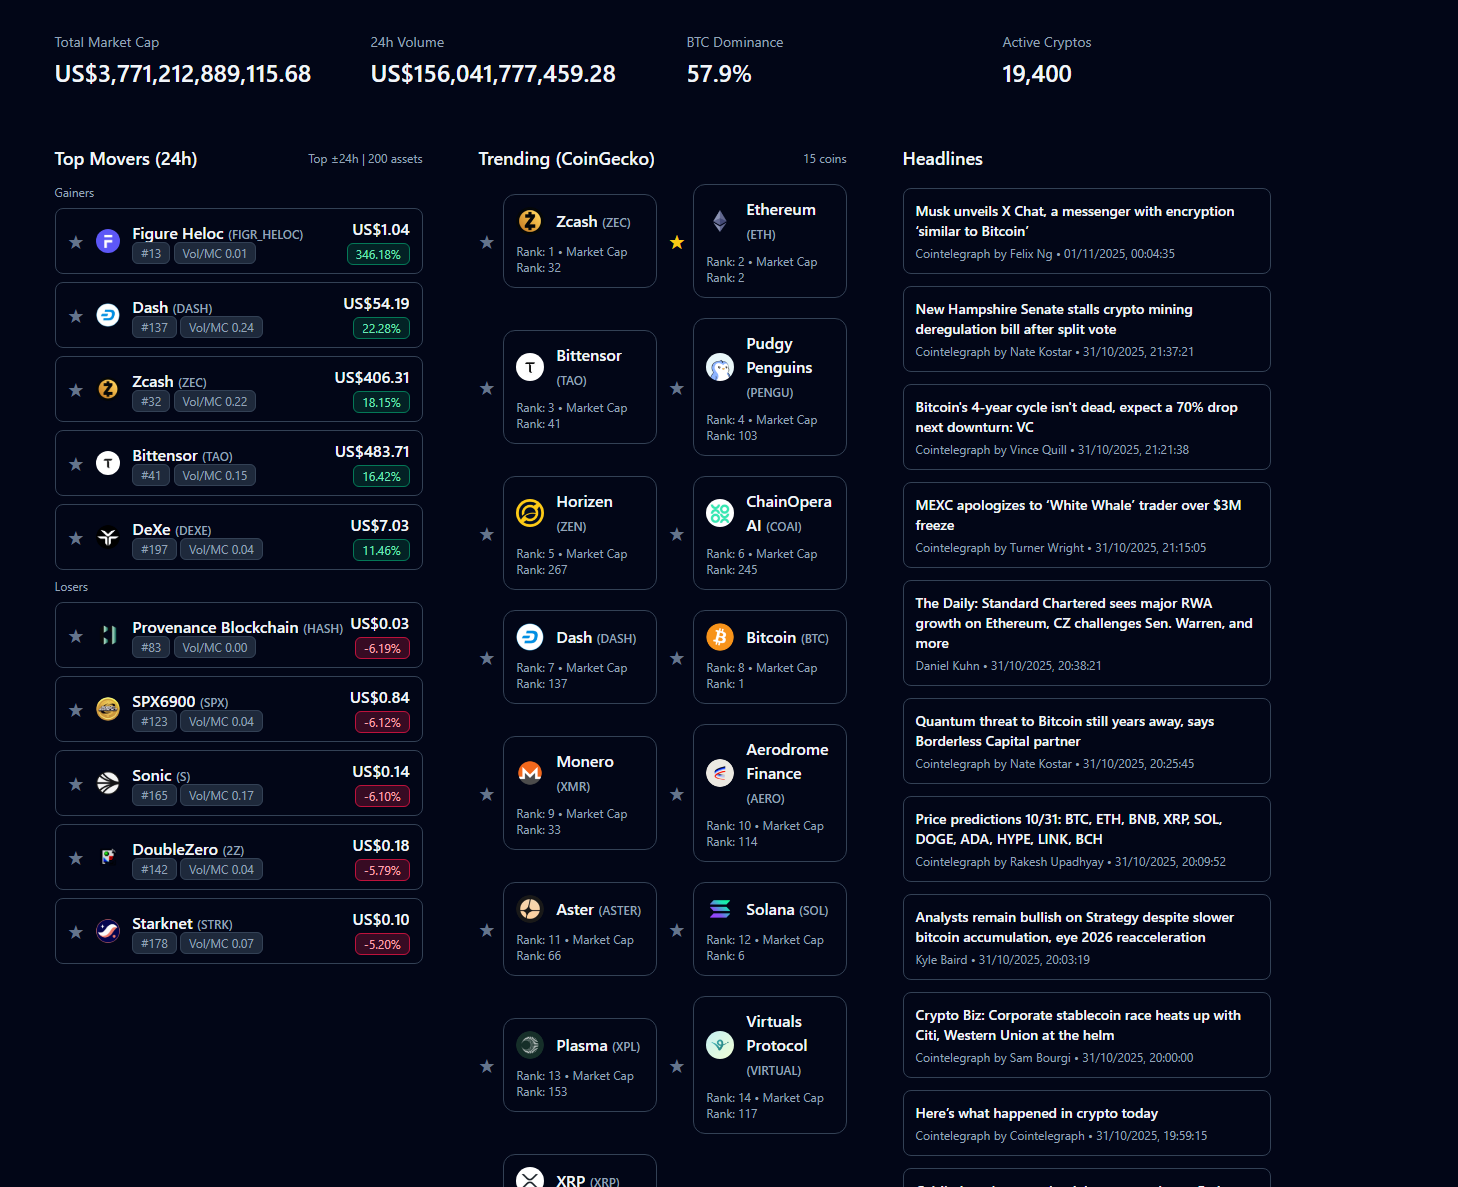Click the Bitcoin logo in Trending
This screenshot has width=1458, height=1187.
click(x=720, y=637)
